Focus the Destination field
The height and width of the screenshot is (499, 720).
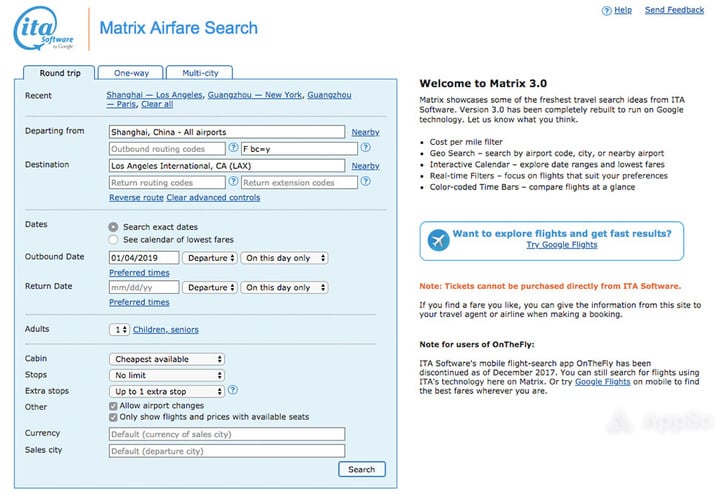(x=227, y=166)
